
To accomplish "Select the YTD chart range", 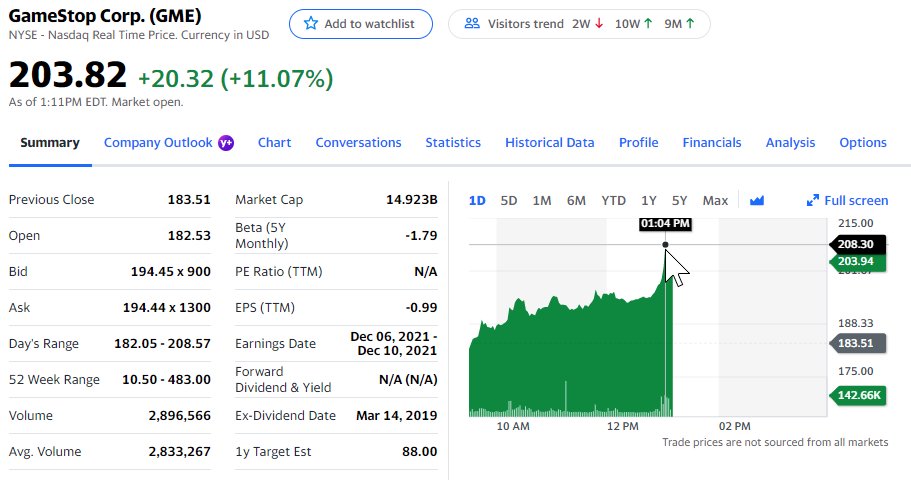I will [614, 200].
